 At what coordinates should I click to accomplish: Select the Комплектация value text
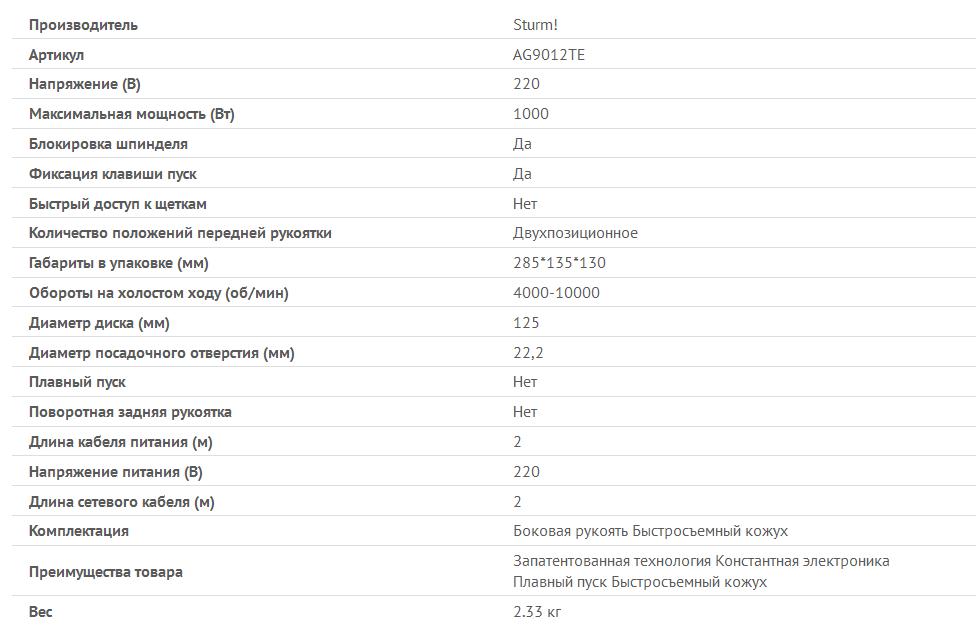(x=650, y=532)
